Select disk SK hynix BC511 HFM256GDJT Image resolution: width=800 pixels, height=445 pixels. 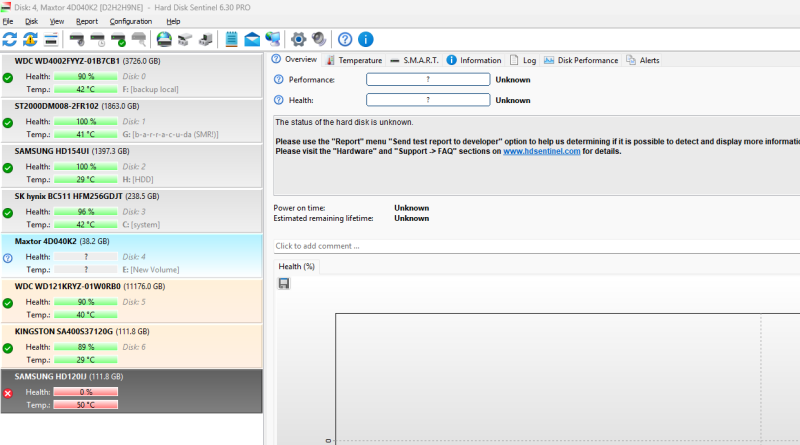coord(132,210)
